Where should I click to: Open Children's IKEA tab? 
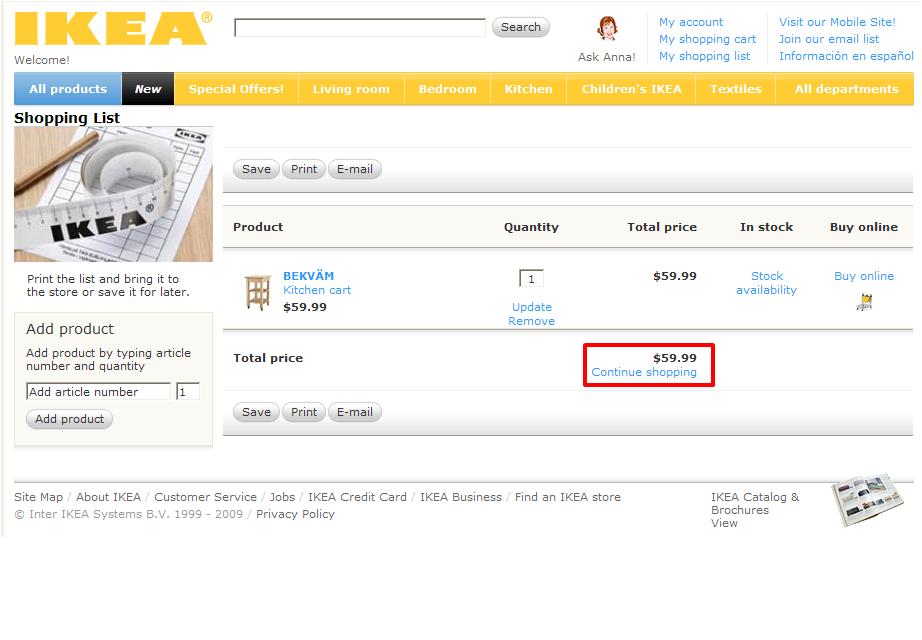pyautogui.click(x=631, y=89)
